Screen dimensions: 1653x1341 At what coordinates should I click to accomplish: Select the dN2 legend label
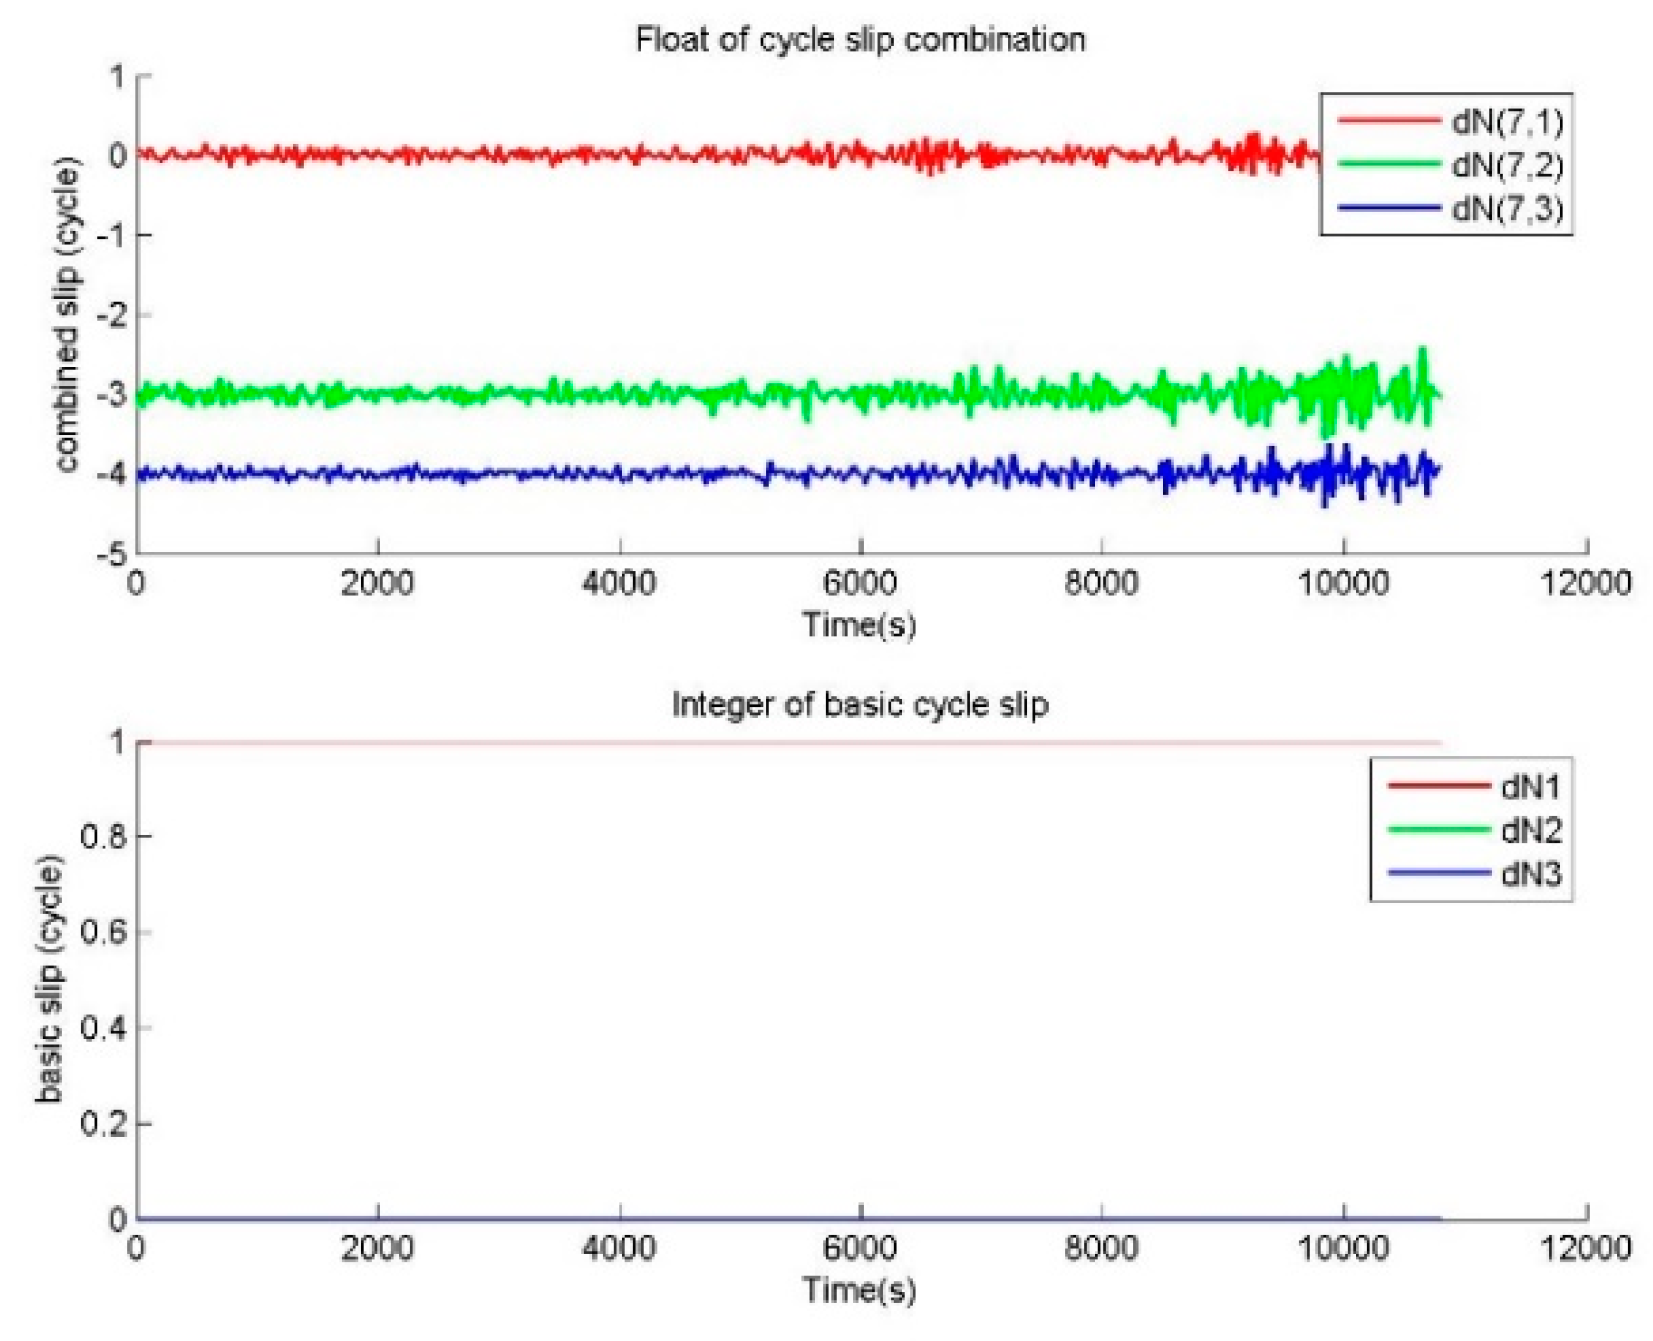[1530, 830]
